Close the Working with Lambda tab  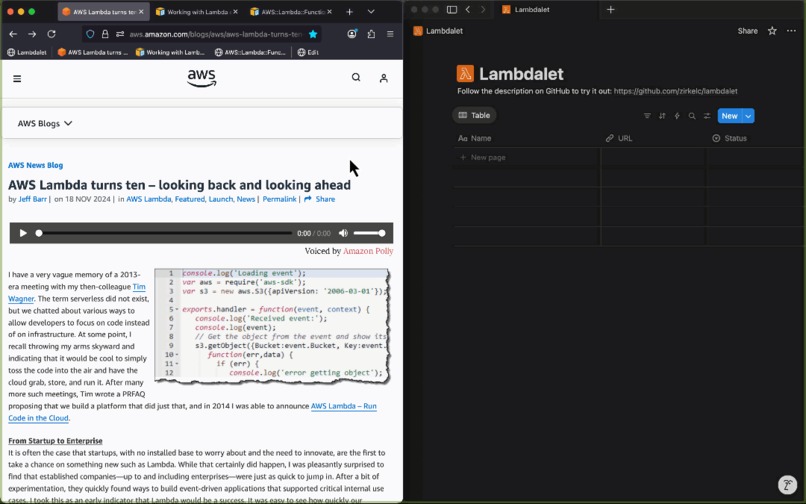pos(235,11)
